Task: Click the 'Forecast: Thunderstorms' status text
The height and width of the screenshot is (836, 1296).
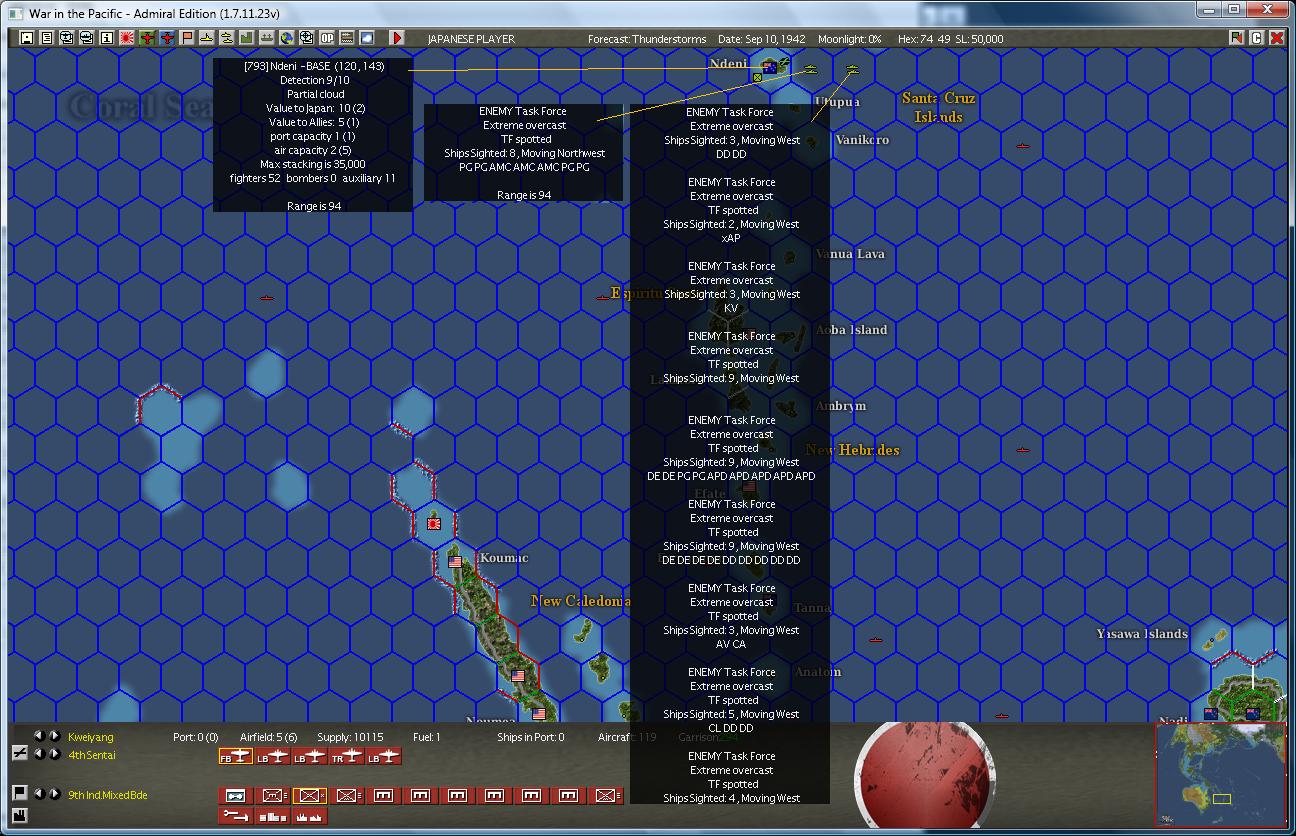Action: pos(647,39)
